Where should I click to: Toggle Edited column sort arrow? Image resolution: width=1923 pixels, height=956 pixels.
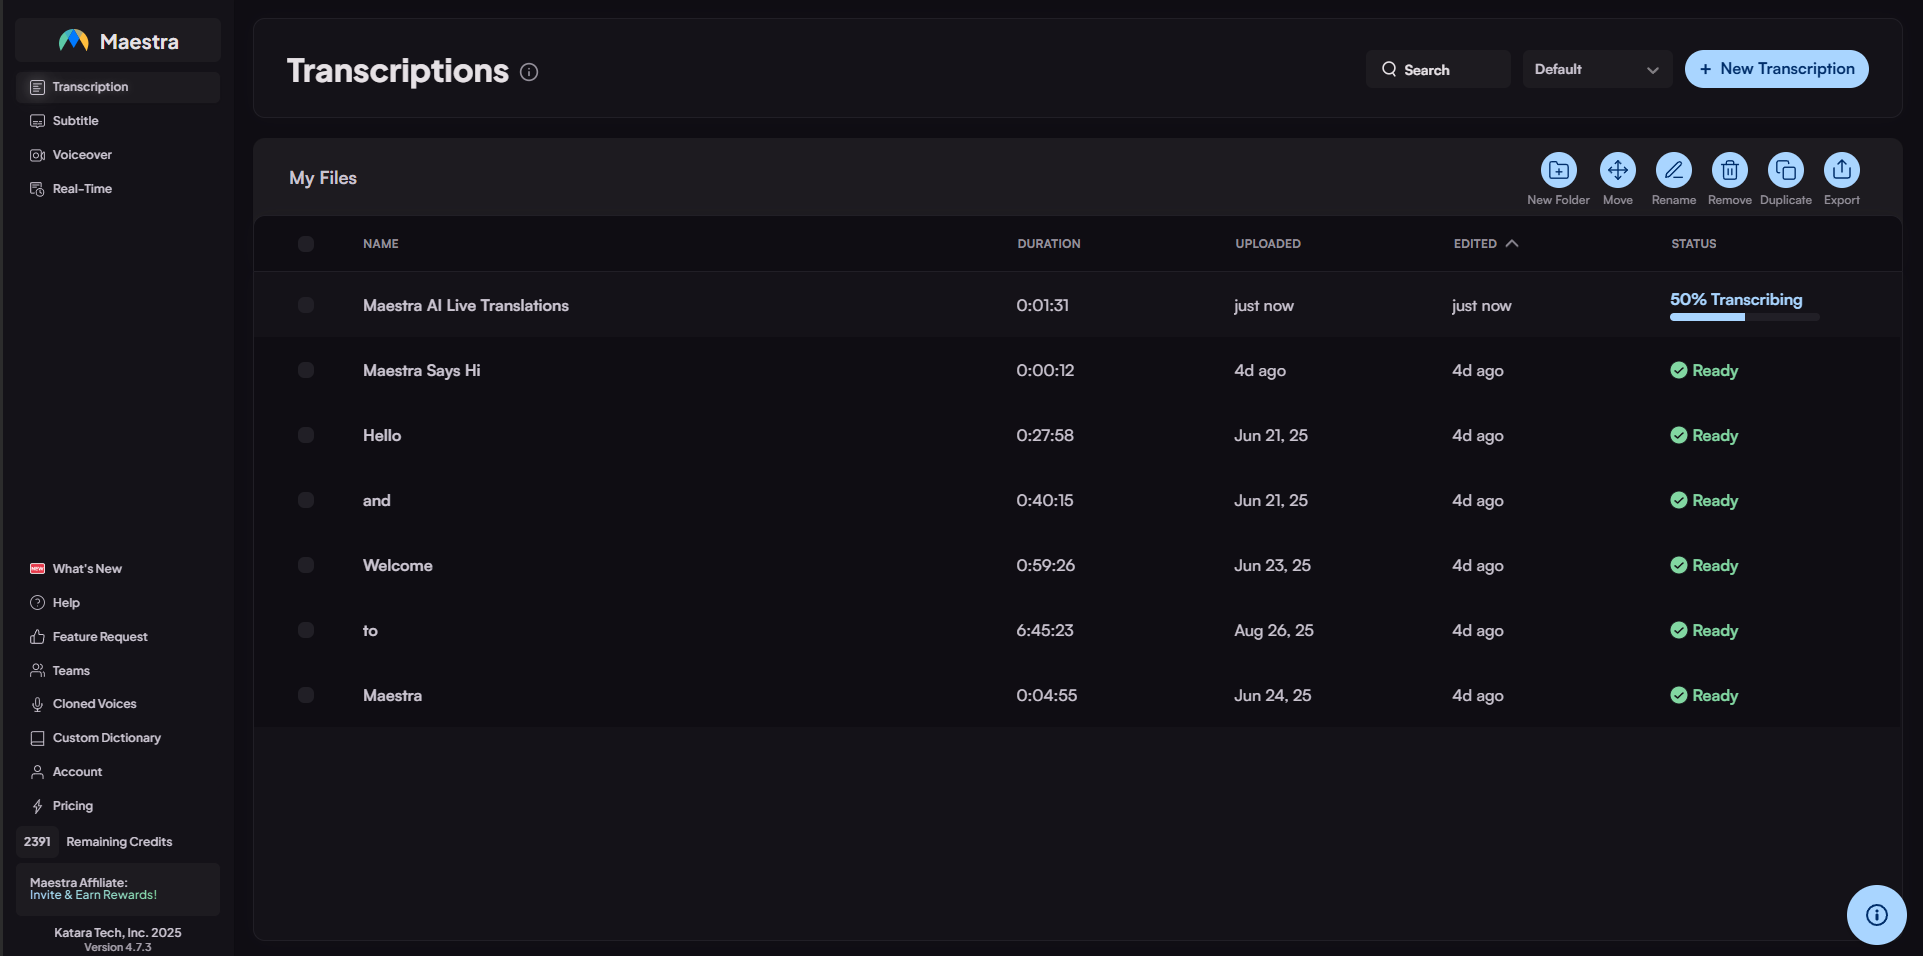(x=1512, y=244)
